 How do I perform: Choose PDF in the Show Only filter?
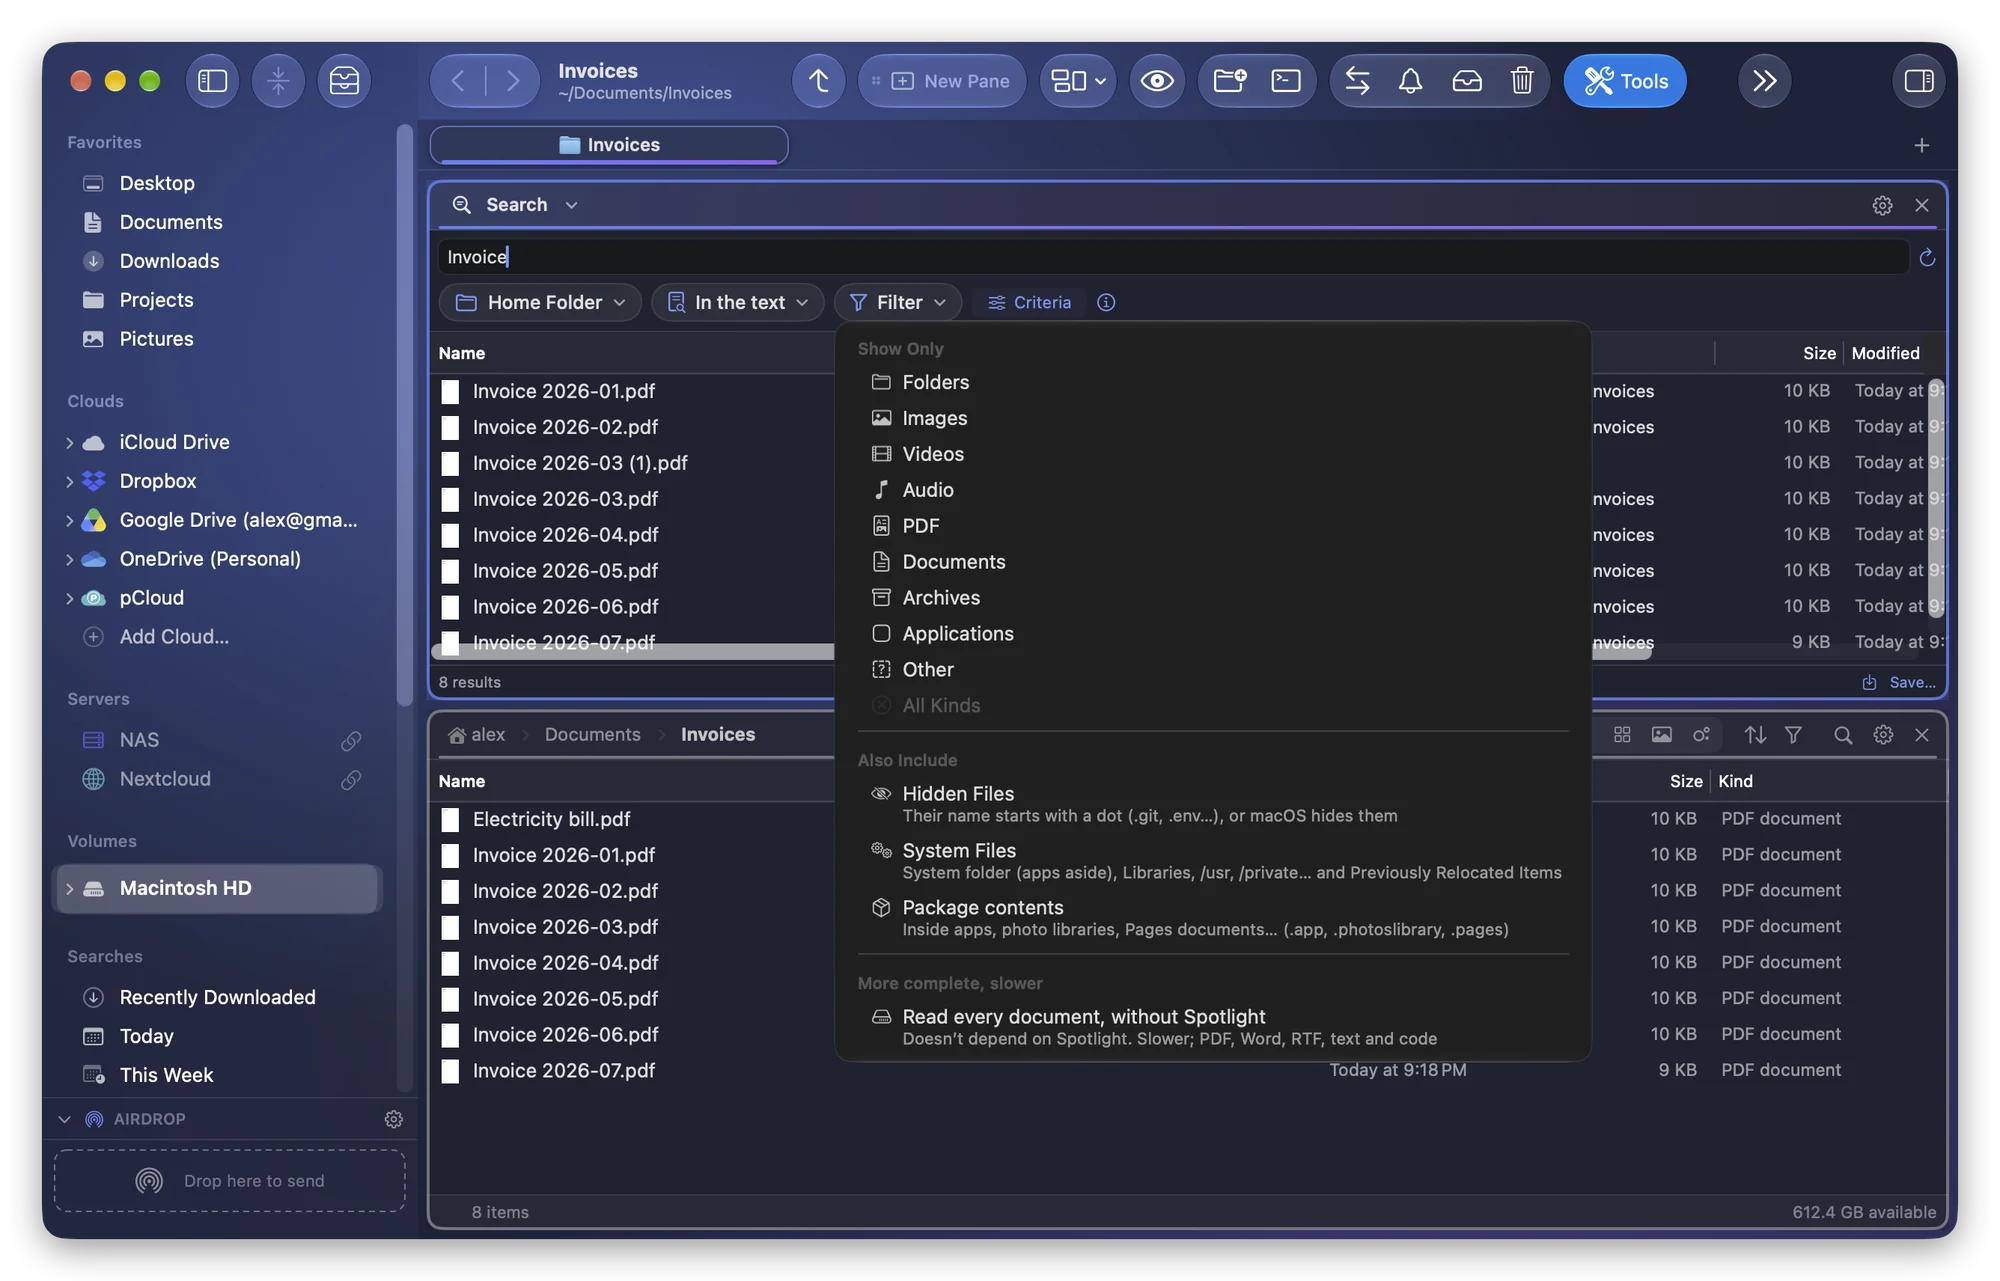coord(1213,526)
